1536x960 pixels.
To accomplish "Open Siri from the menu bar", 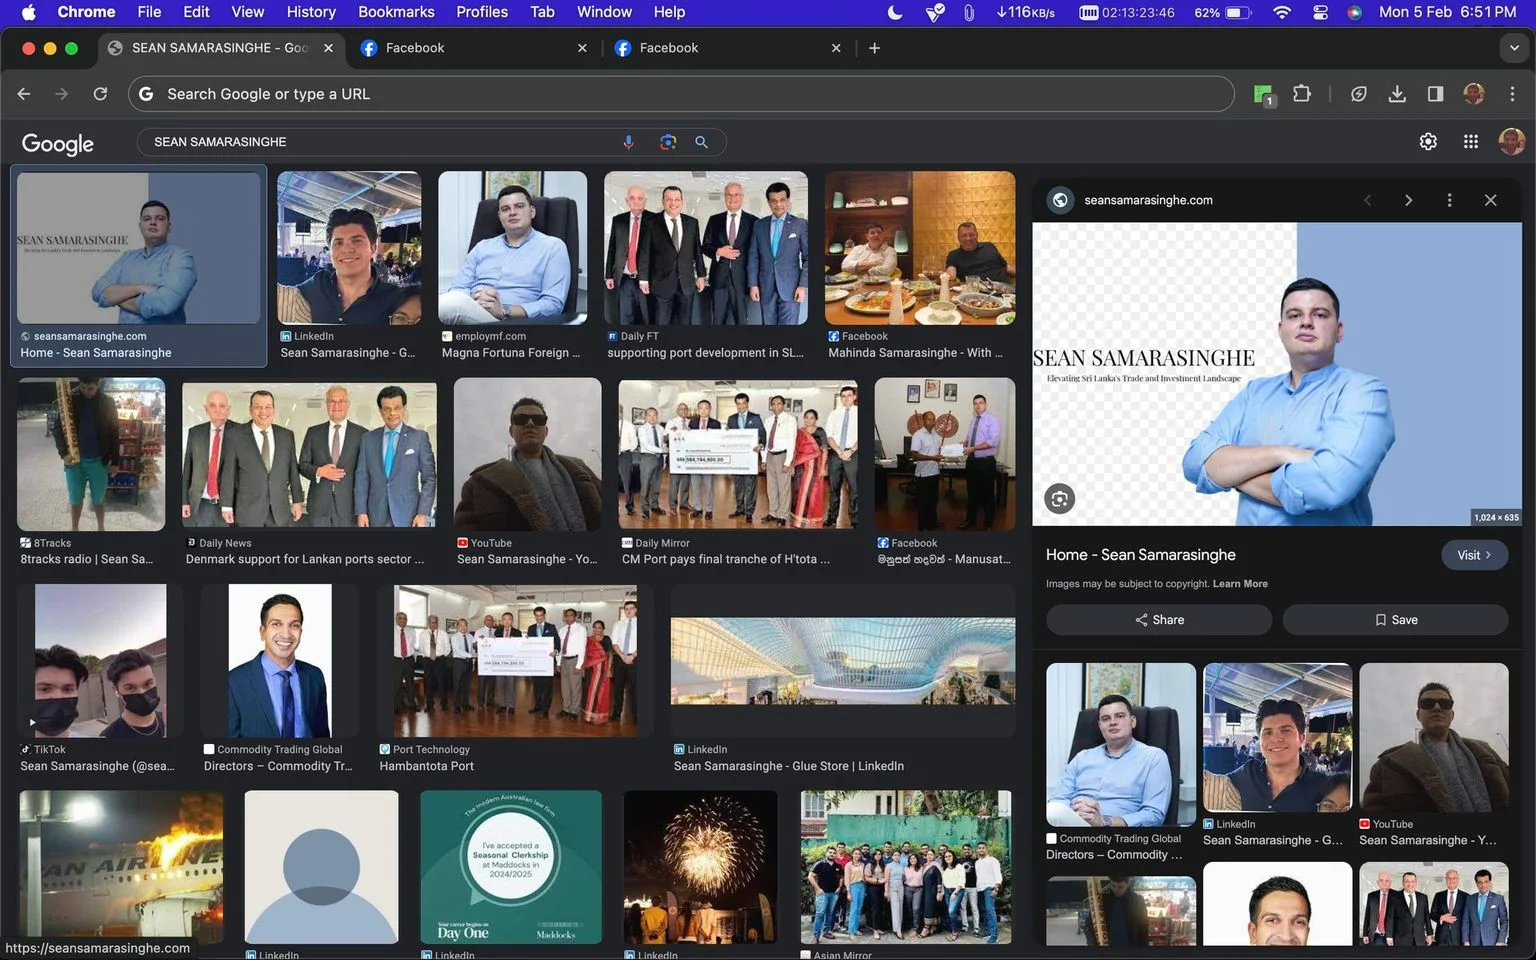I will click(1355, 12).
